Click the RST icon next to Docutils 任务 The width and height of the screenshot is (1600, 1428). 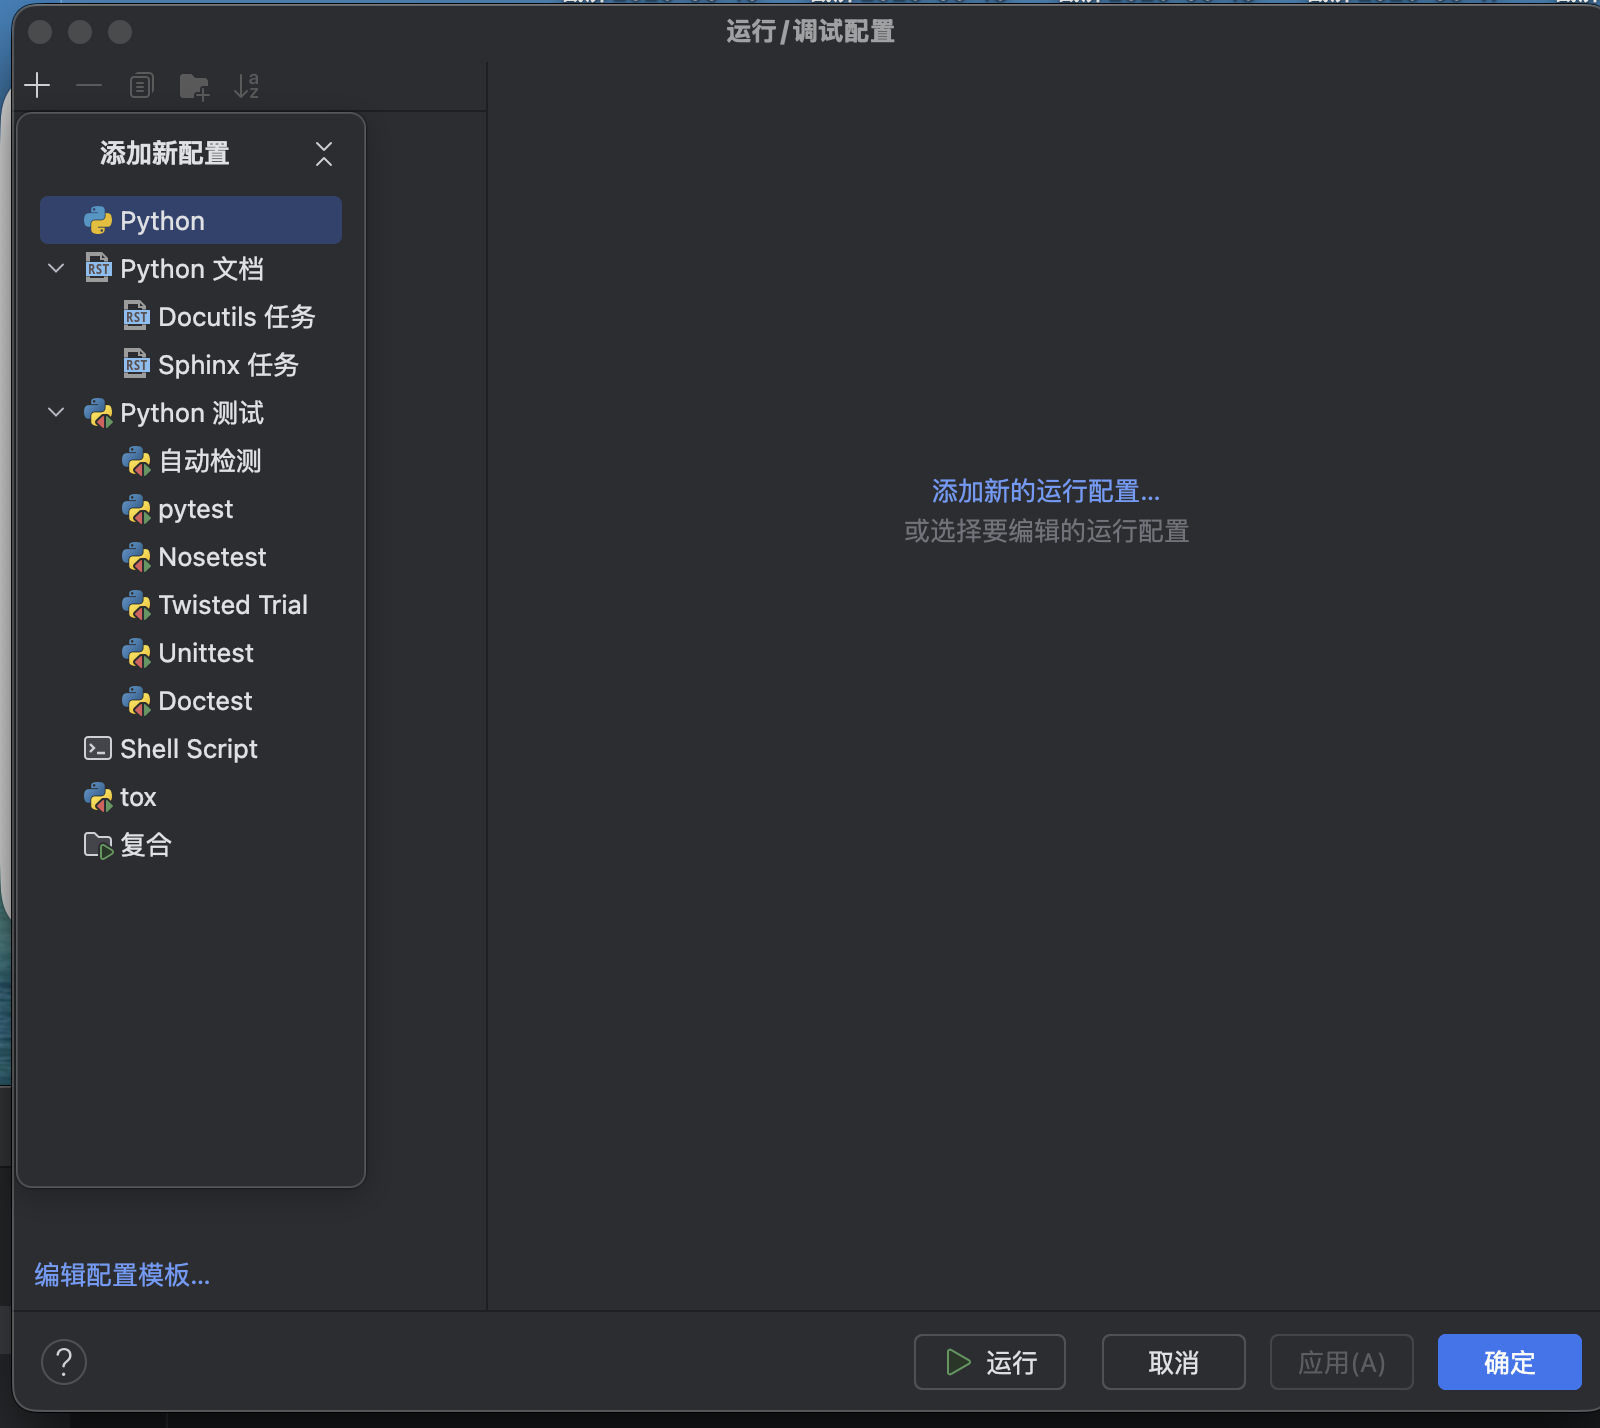click(136, 316)
